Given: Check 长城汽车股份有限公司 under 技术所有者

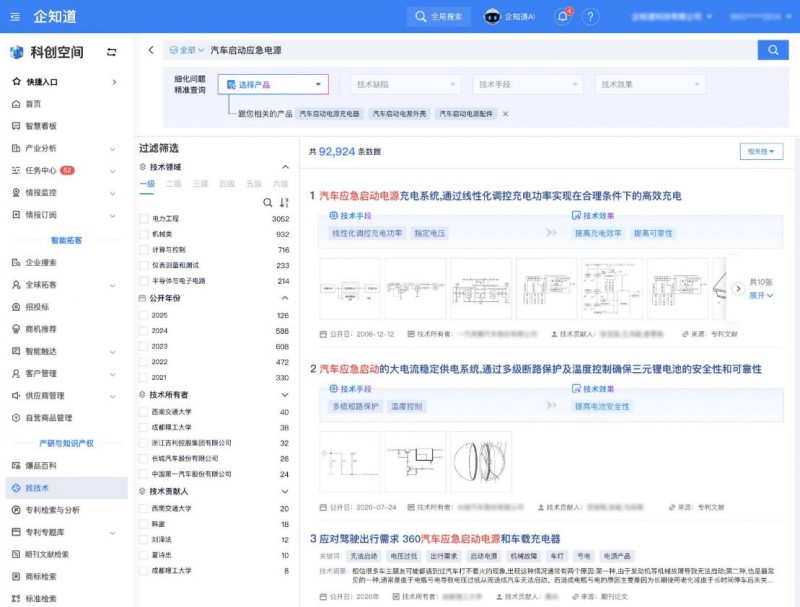Looking at the screenshot, I should [142, 458].
